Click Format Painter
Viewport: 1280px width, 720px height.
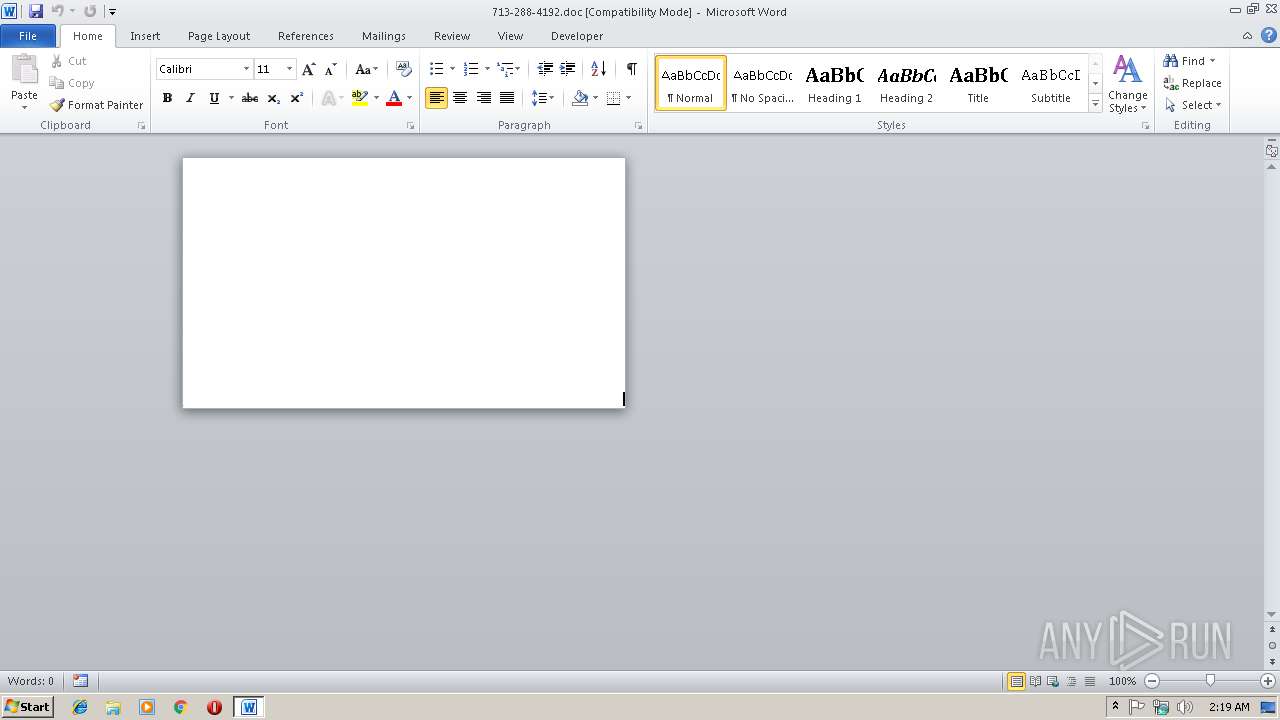coord(96,105)
